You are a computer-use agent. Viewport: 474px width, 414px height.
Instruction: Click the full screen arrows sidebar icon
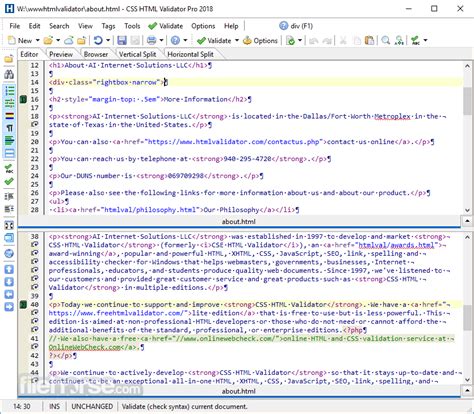(x=9, y=225)
